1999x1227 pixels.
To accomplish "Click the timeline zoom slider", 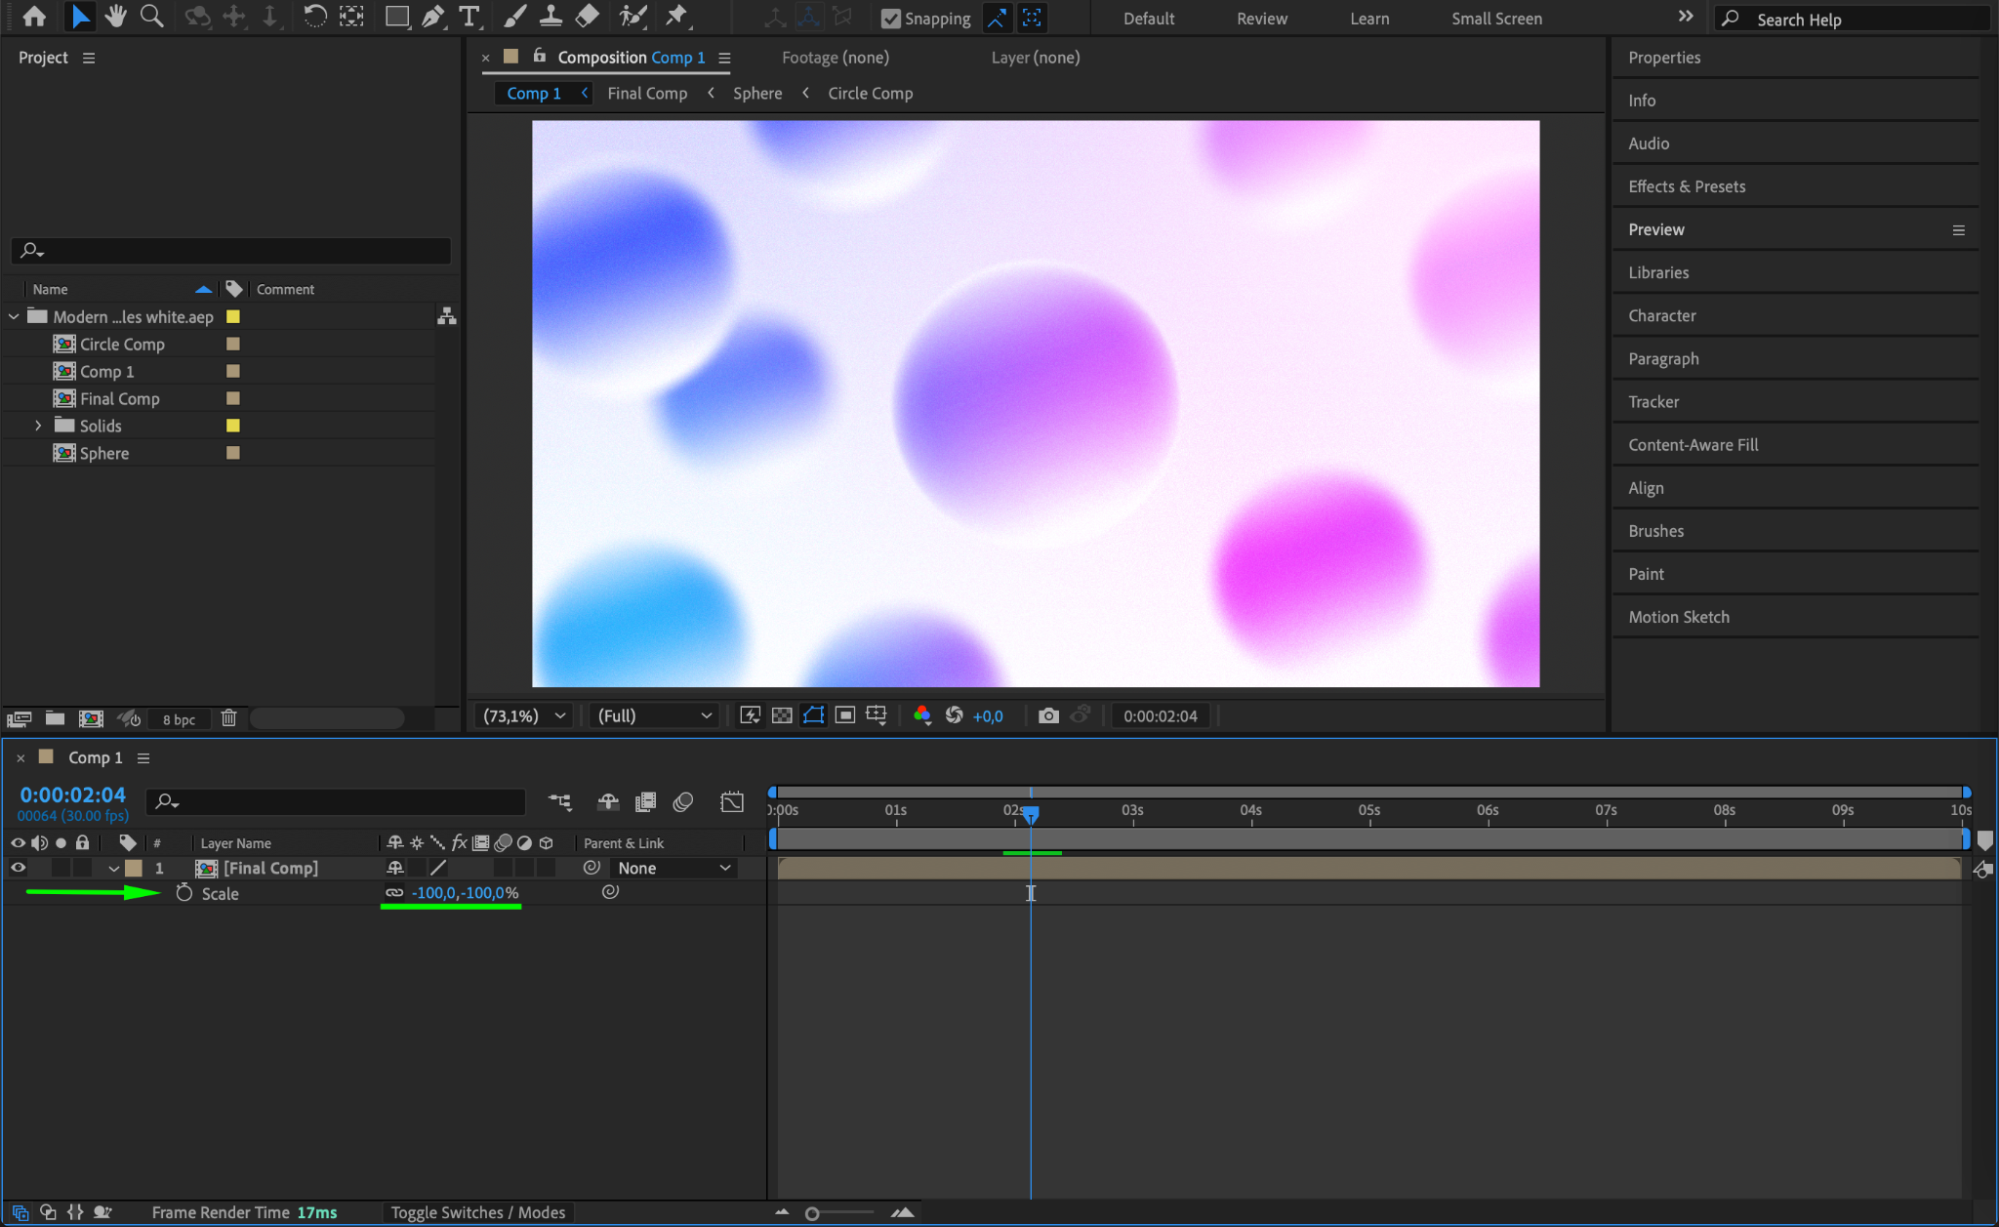I will tap(812, 1213).
